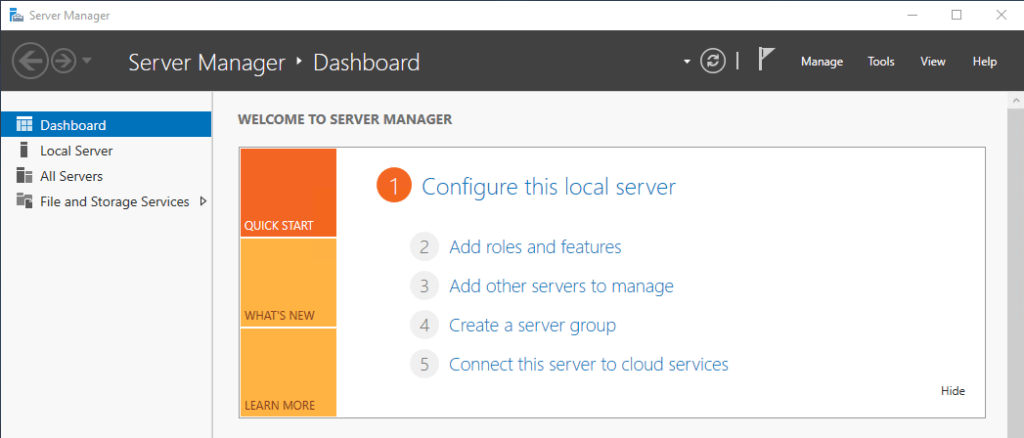Click the All Servers icon
The height and width of the screenshot is (438, 1024).
click(x=25, y=176)
